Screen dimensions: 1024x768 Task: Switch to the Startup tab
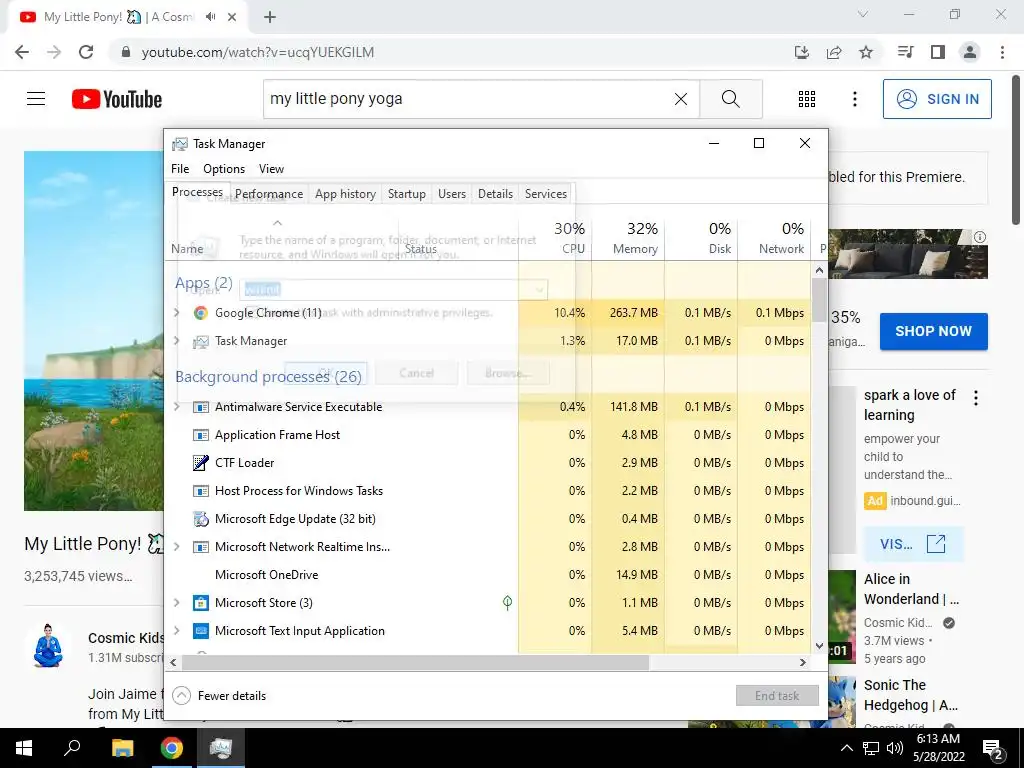pos(407,194)
